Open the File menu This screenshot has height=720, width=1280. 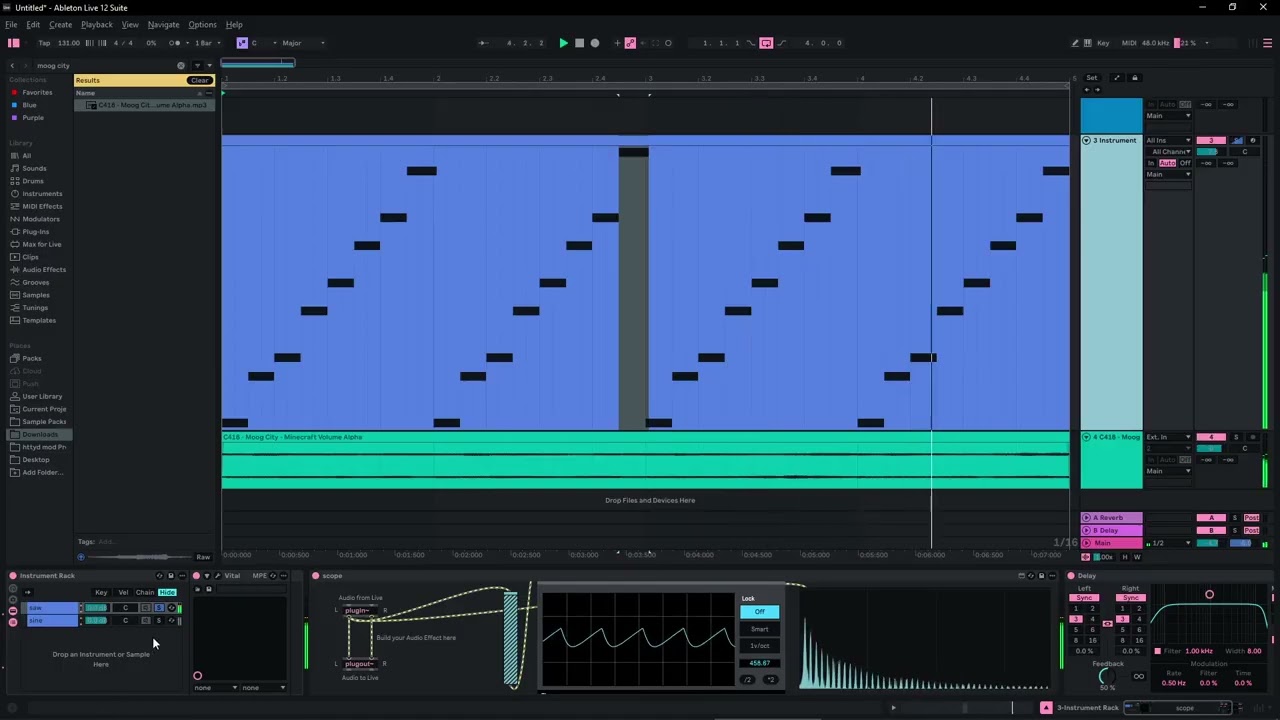(x=11, y=24)
